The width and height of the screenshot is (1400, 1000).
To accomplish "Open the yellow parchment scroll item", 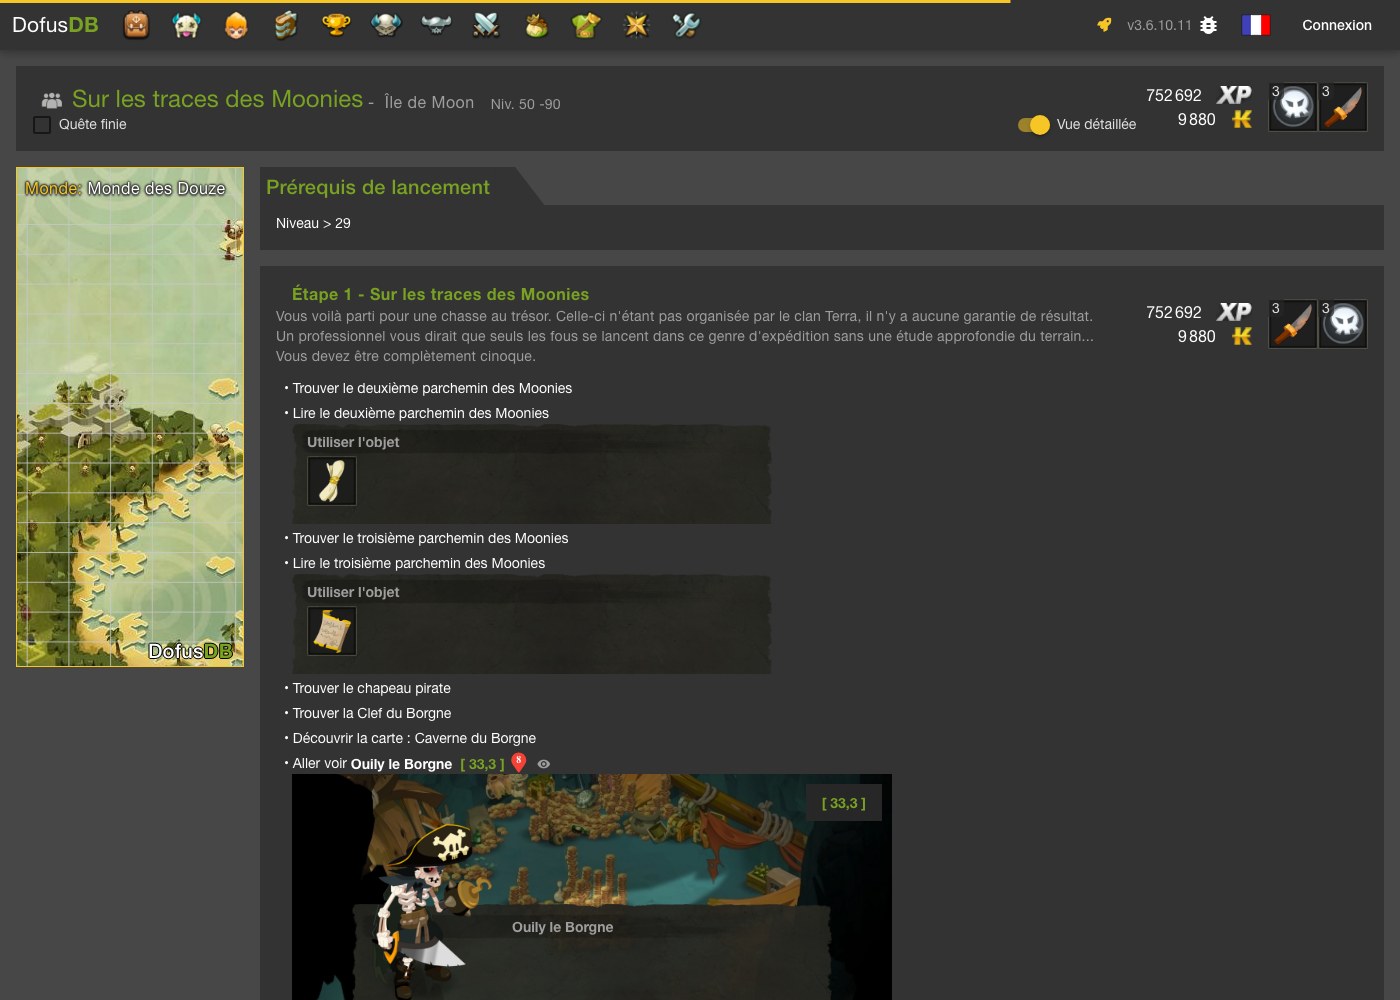I will 332,631.
